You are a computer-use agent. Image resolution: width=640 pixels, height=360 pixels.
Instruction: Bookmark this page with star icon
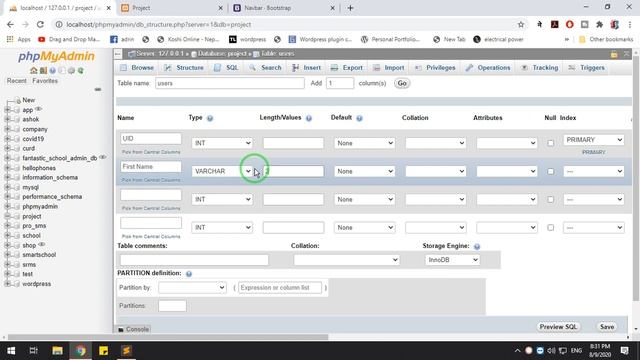pos(521,24)
